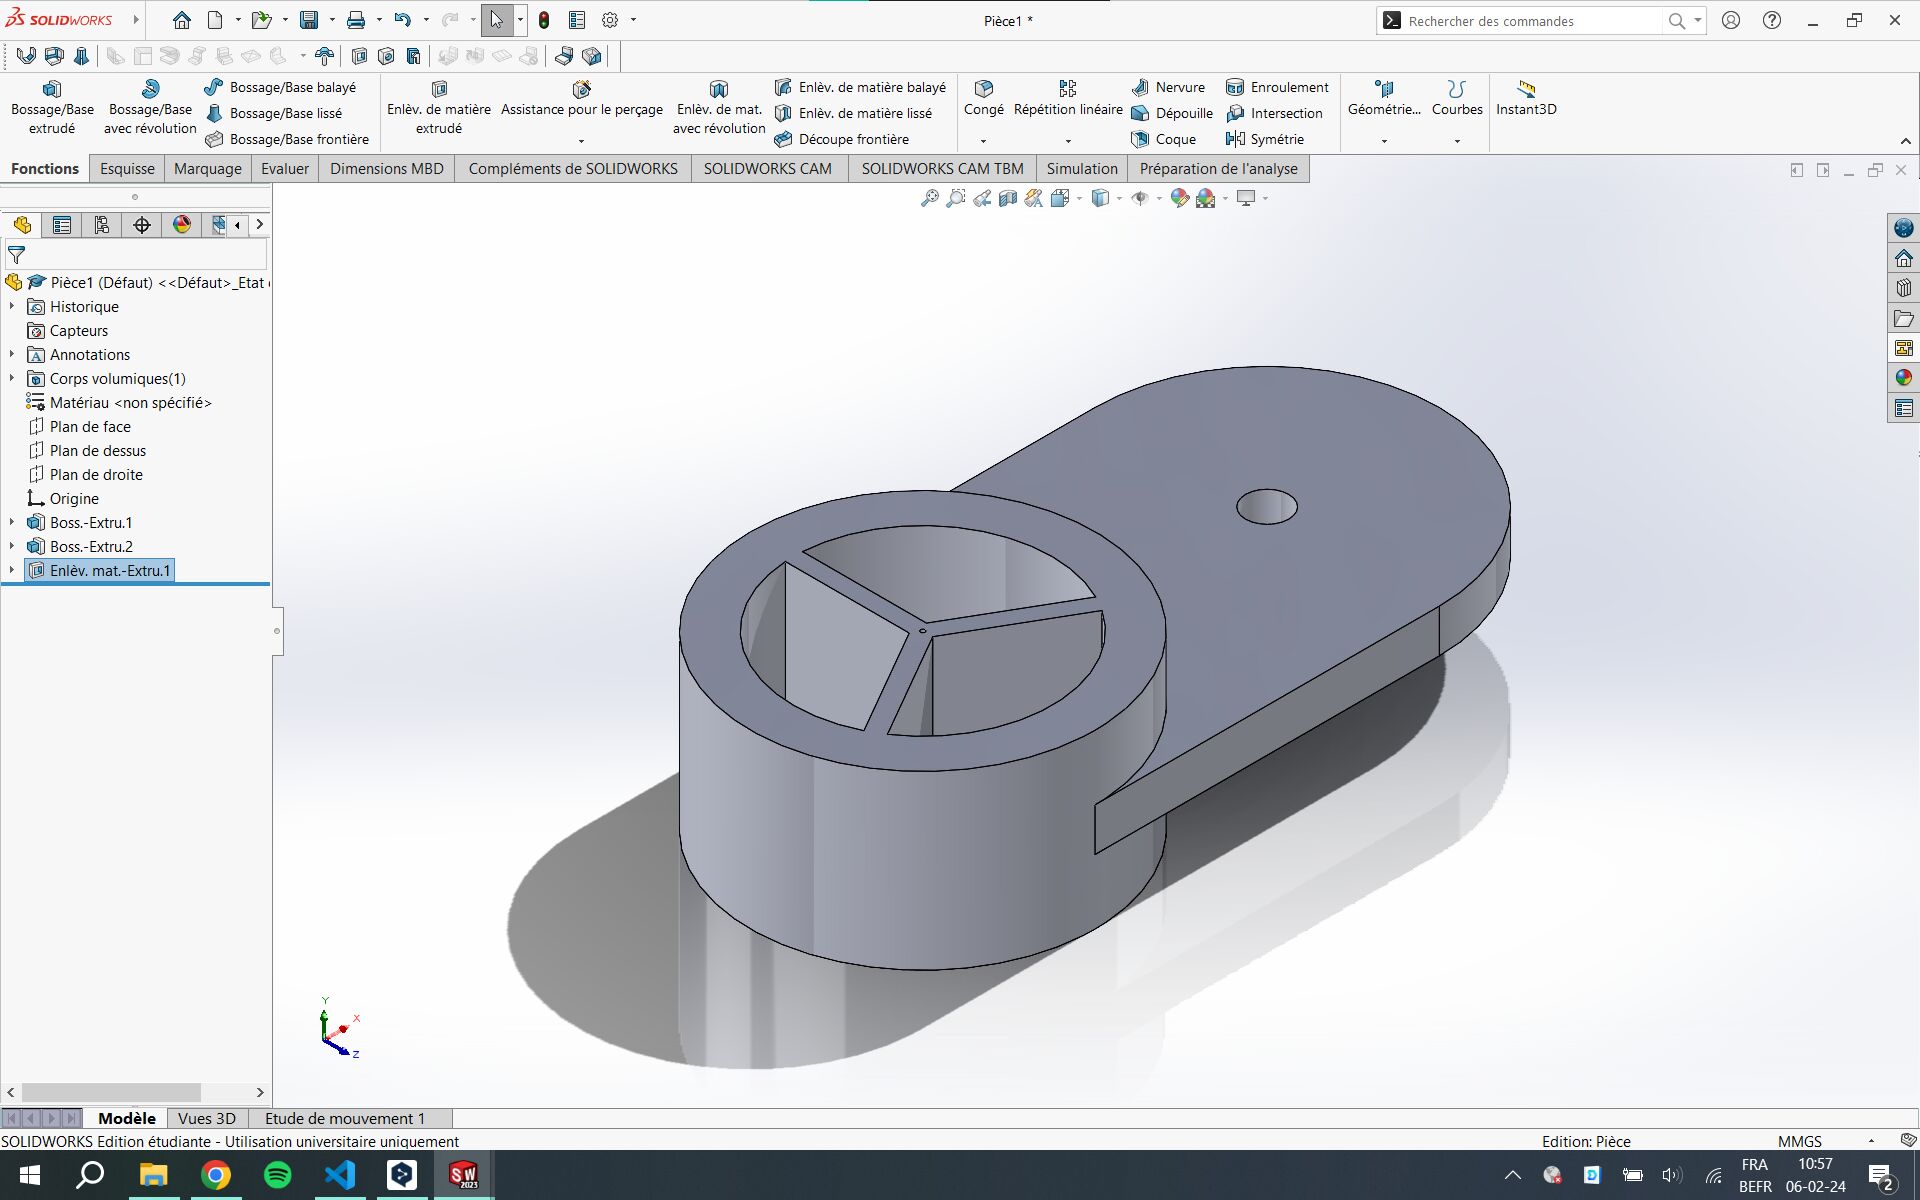Click the Congé fillet tool
This screenshot has height=1200, width=1920.
coord(983,98)
